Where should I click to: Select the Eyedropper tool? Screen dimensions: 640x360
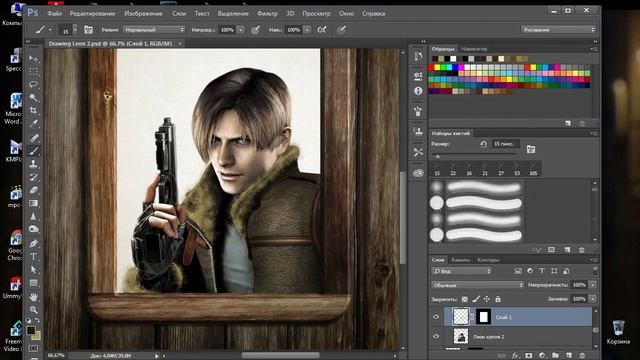click(33, 123)
